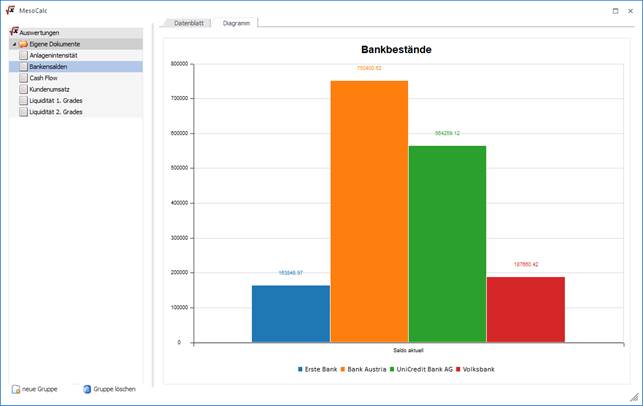Image resolution: width=643 pixels, height=406 pixels.
Task: Click the Erste Bank legend swatch
Action: (300, 370)
